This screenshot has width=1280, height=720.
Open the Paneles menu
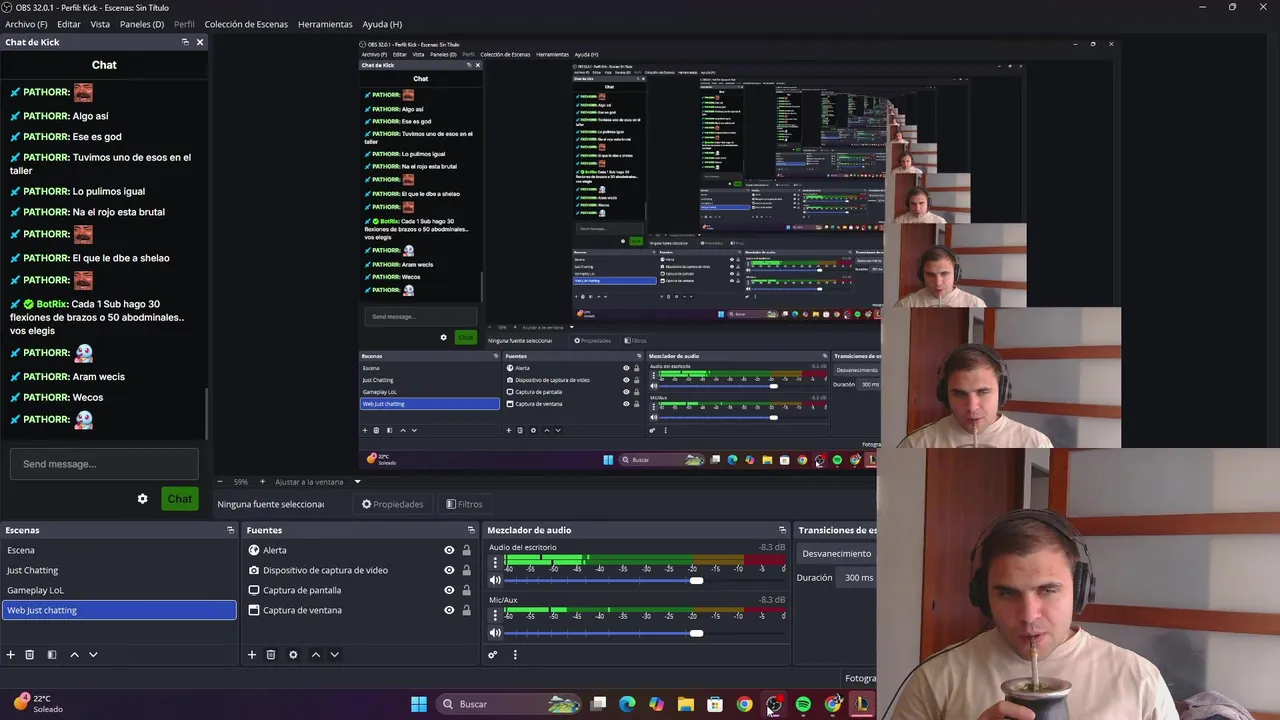tap(142, 24)
